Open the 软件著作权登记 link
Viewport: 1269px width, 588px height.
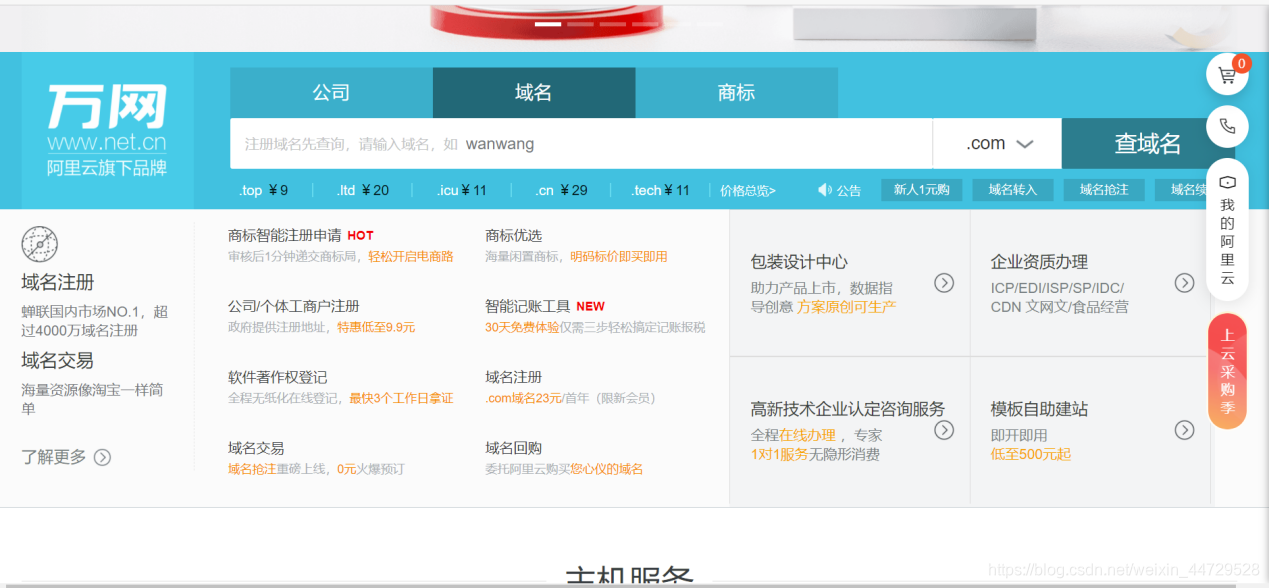tap(277, 377)
